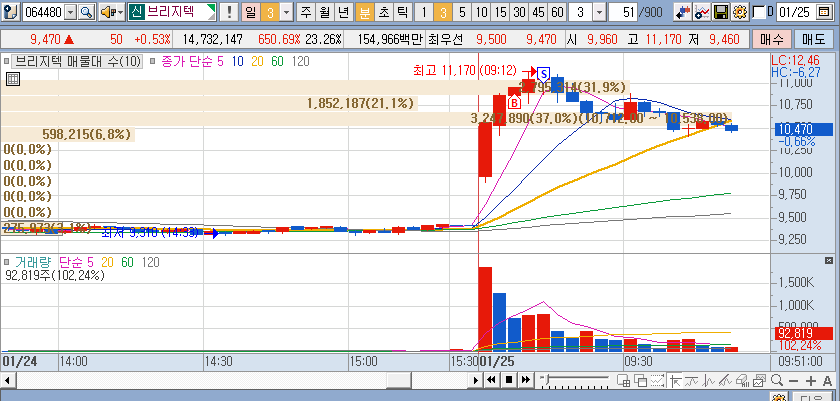Image resolution: width=840 pixels, height=401 pixels.
Task: Select the 틱 (tick) chart period
Action: coord(403,12)
